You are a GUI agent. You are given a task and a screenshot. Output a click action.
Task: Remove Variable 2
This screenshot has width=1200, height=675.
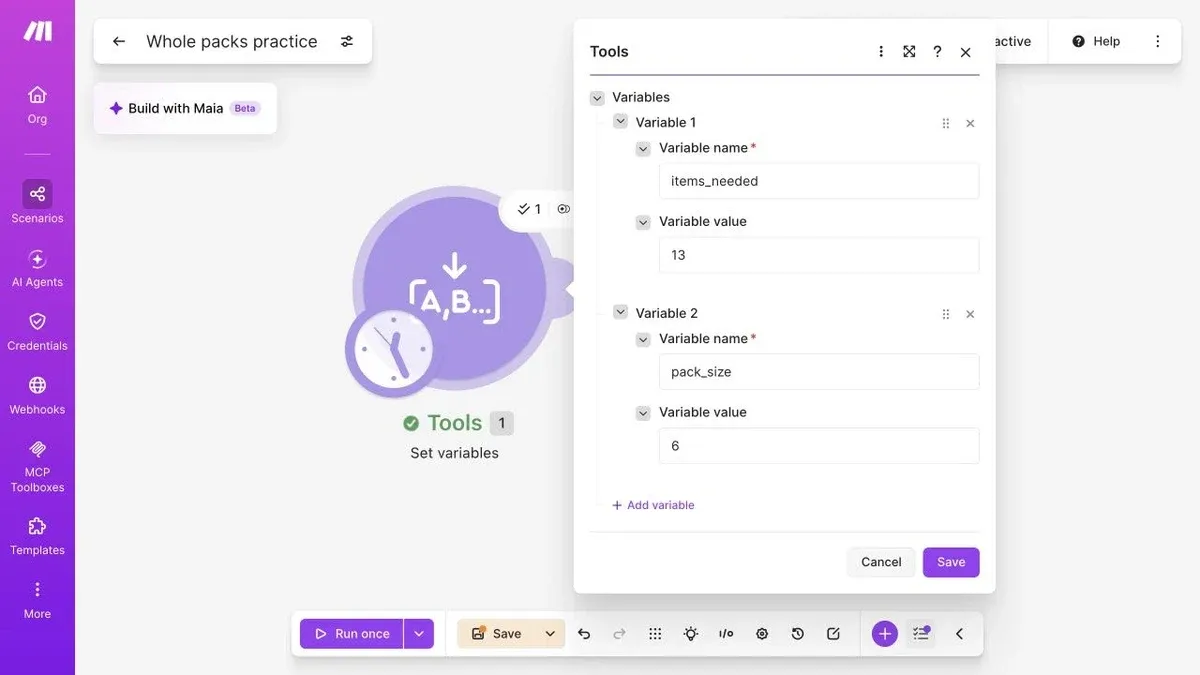tap(970, 314)
